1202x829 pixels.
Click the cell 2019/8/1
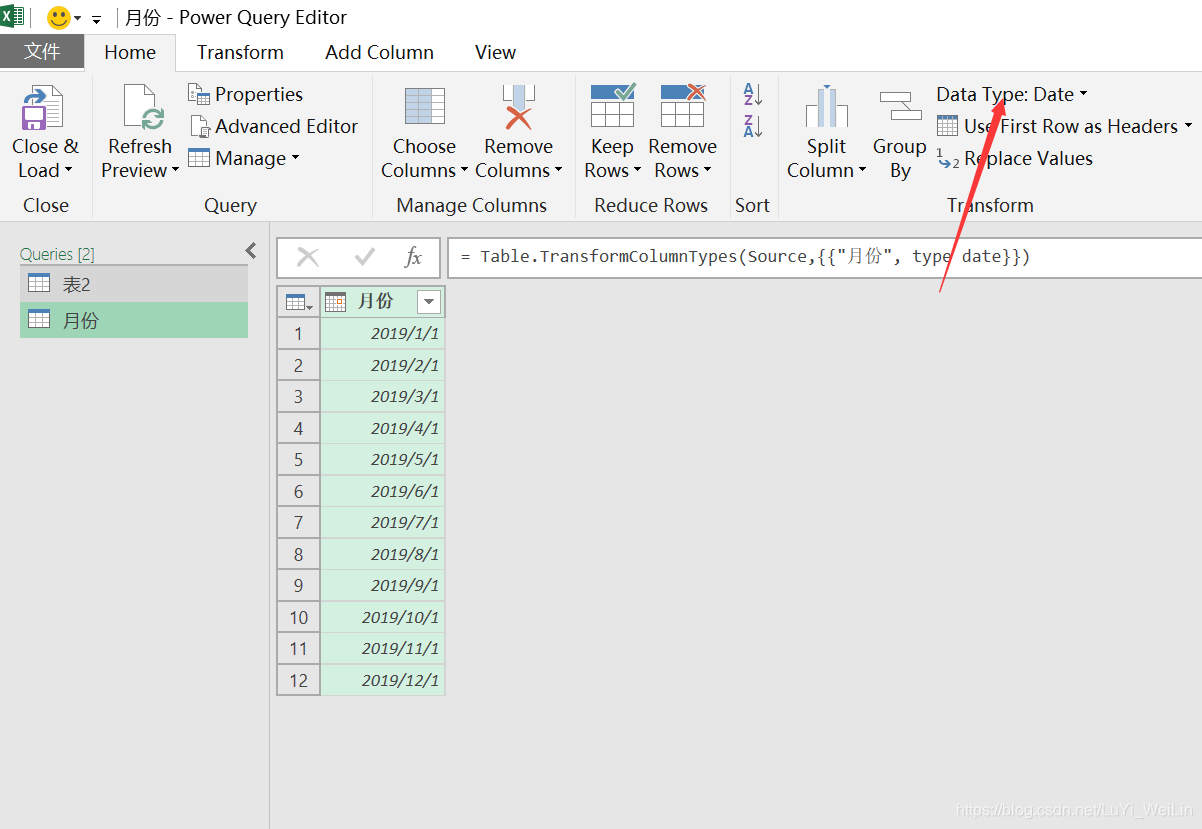tap(383, 554)
